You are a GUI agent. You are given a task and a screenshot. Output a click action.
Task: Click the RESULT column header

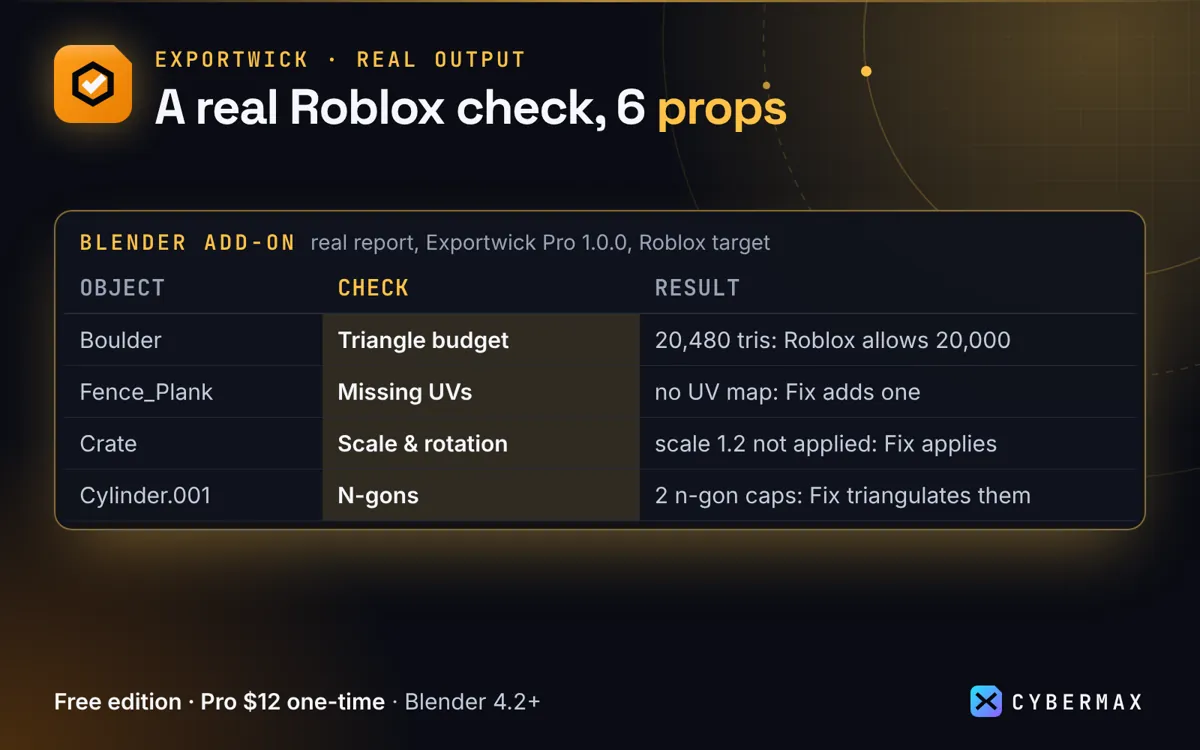(x=697, y=288)
